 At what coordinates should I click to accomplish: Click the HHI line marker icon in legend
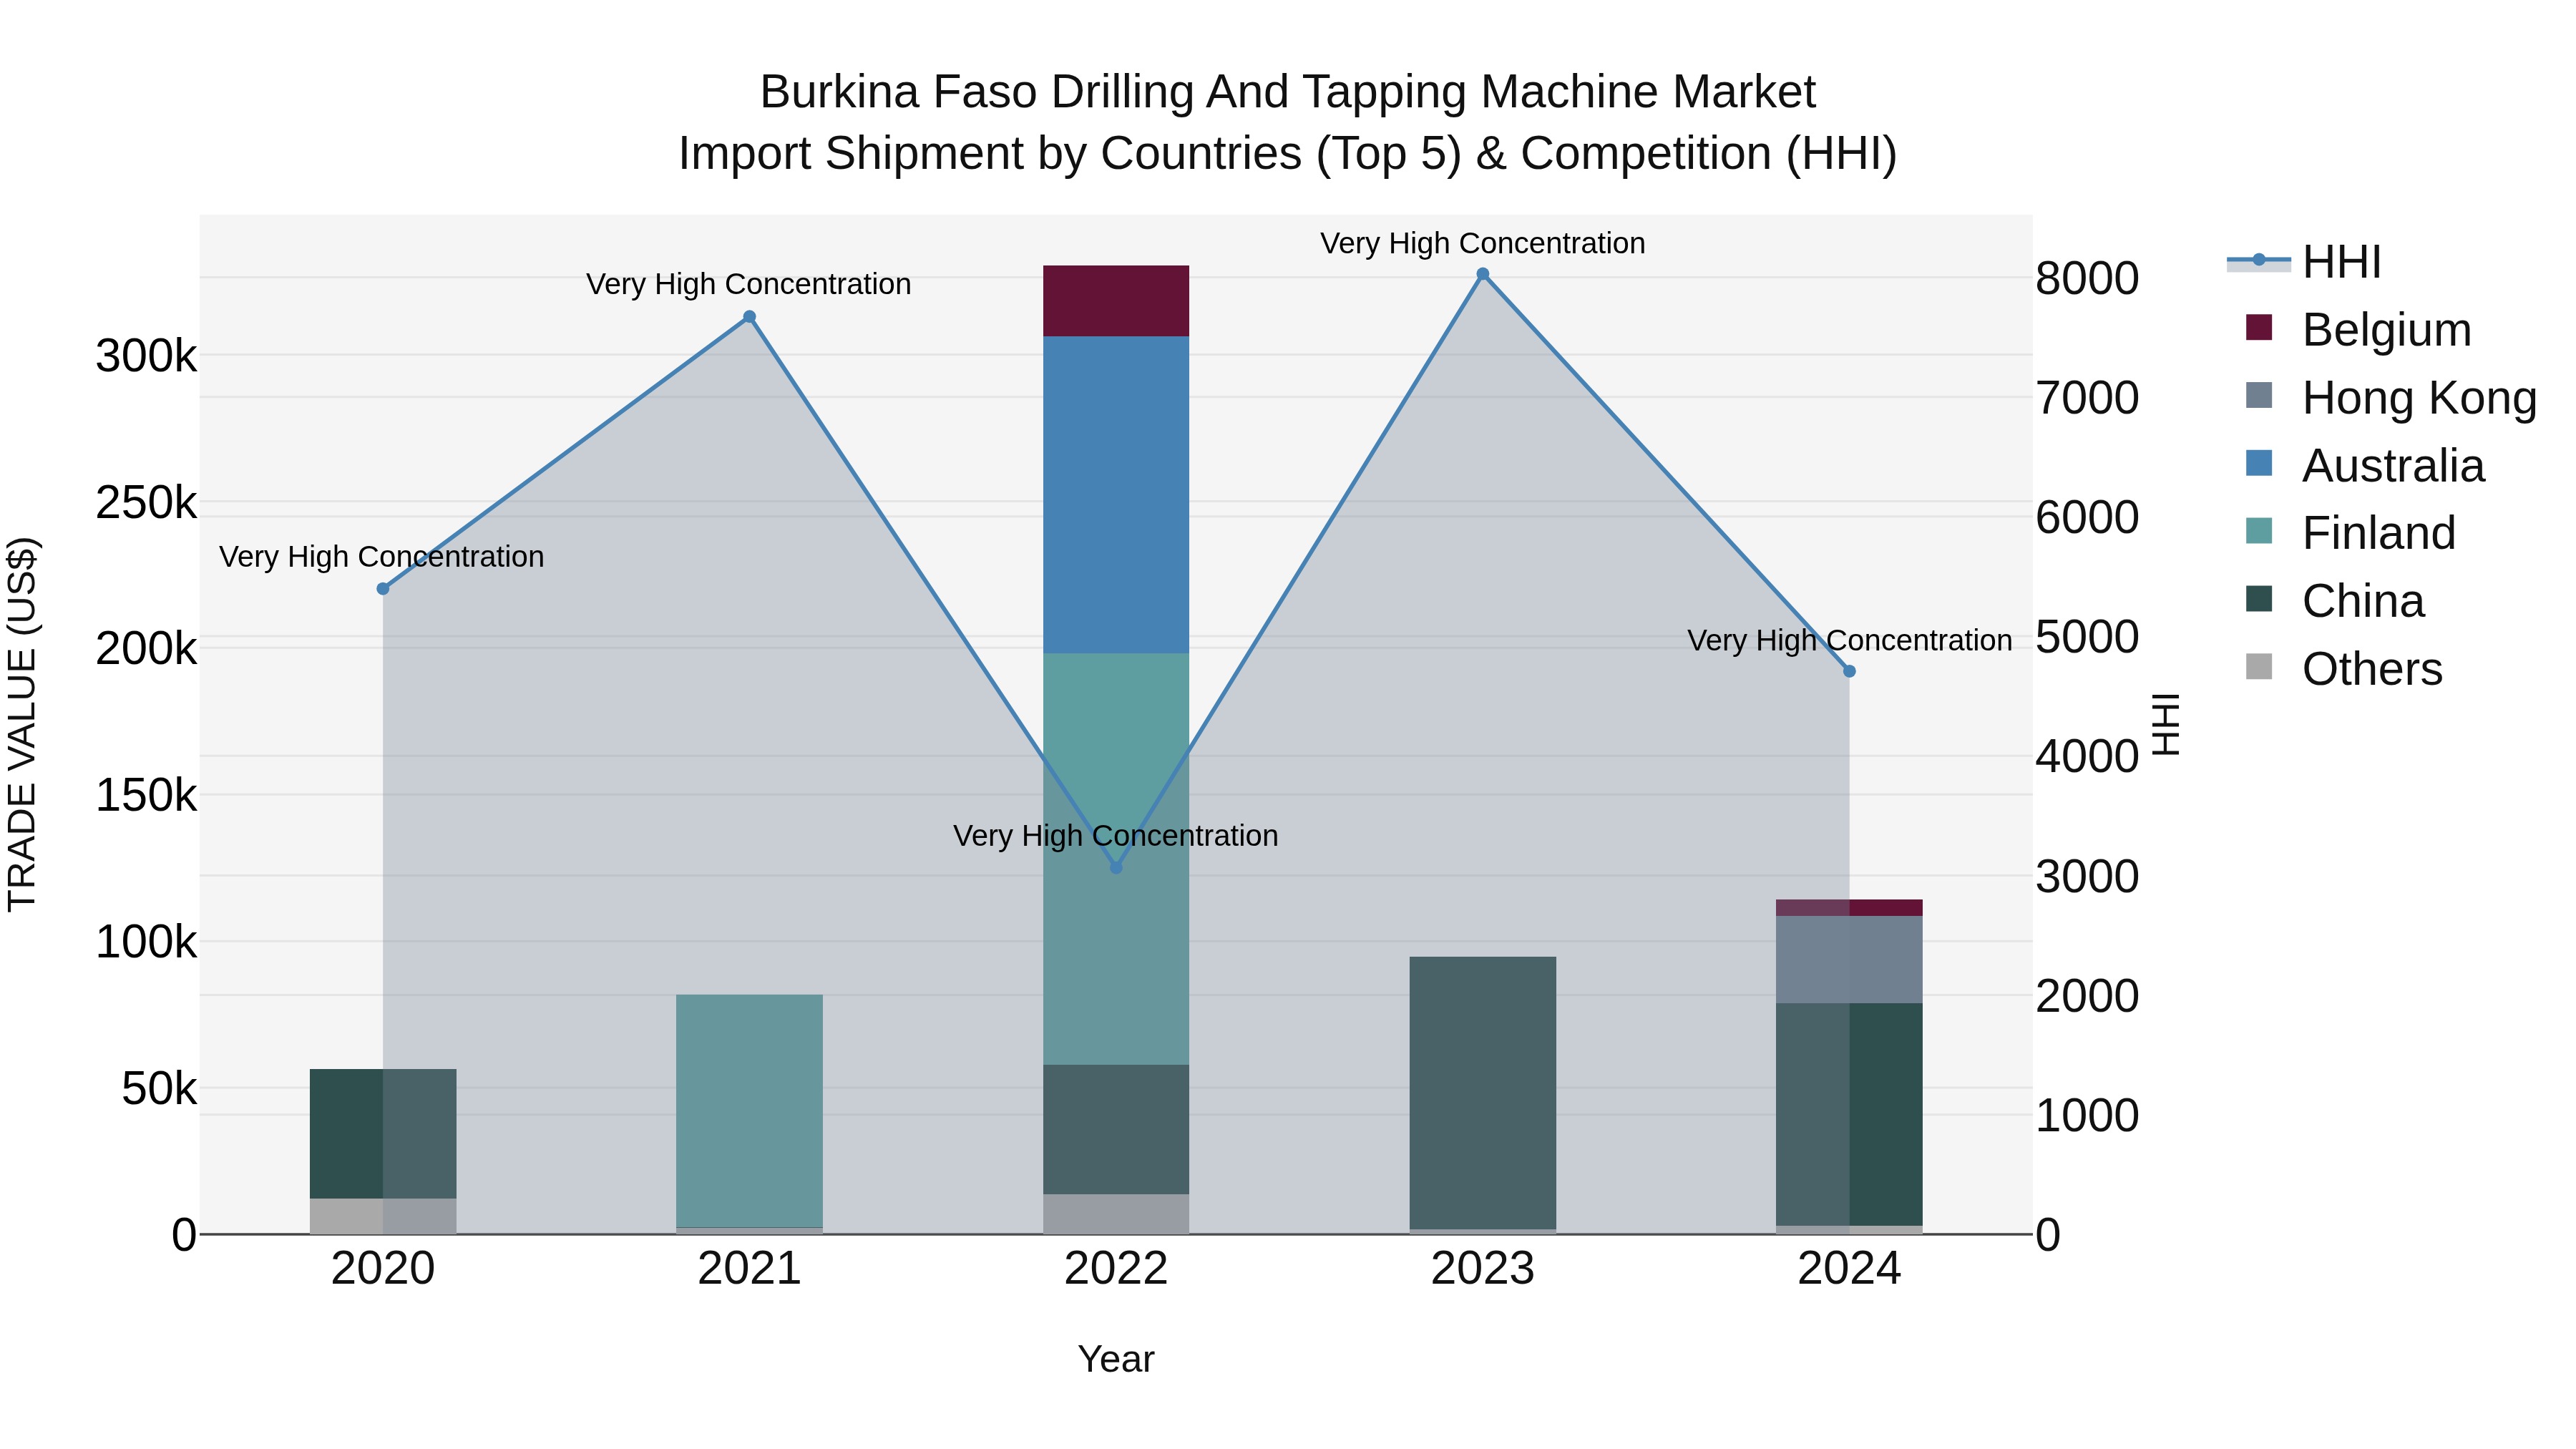pyautogui.click(x=2258, y=261)
